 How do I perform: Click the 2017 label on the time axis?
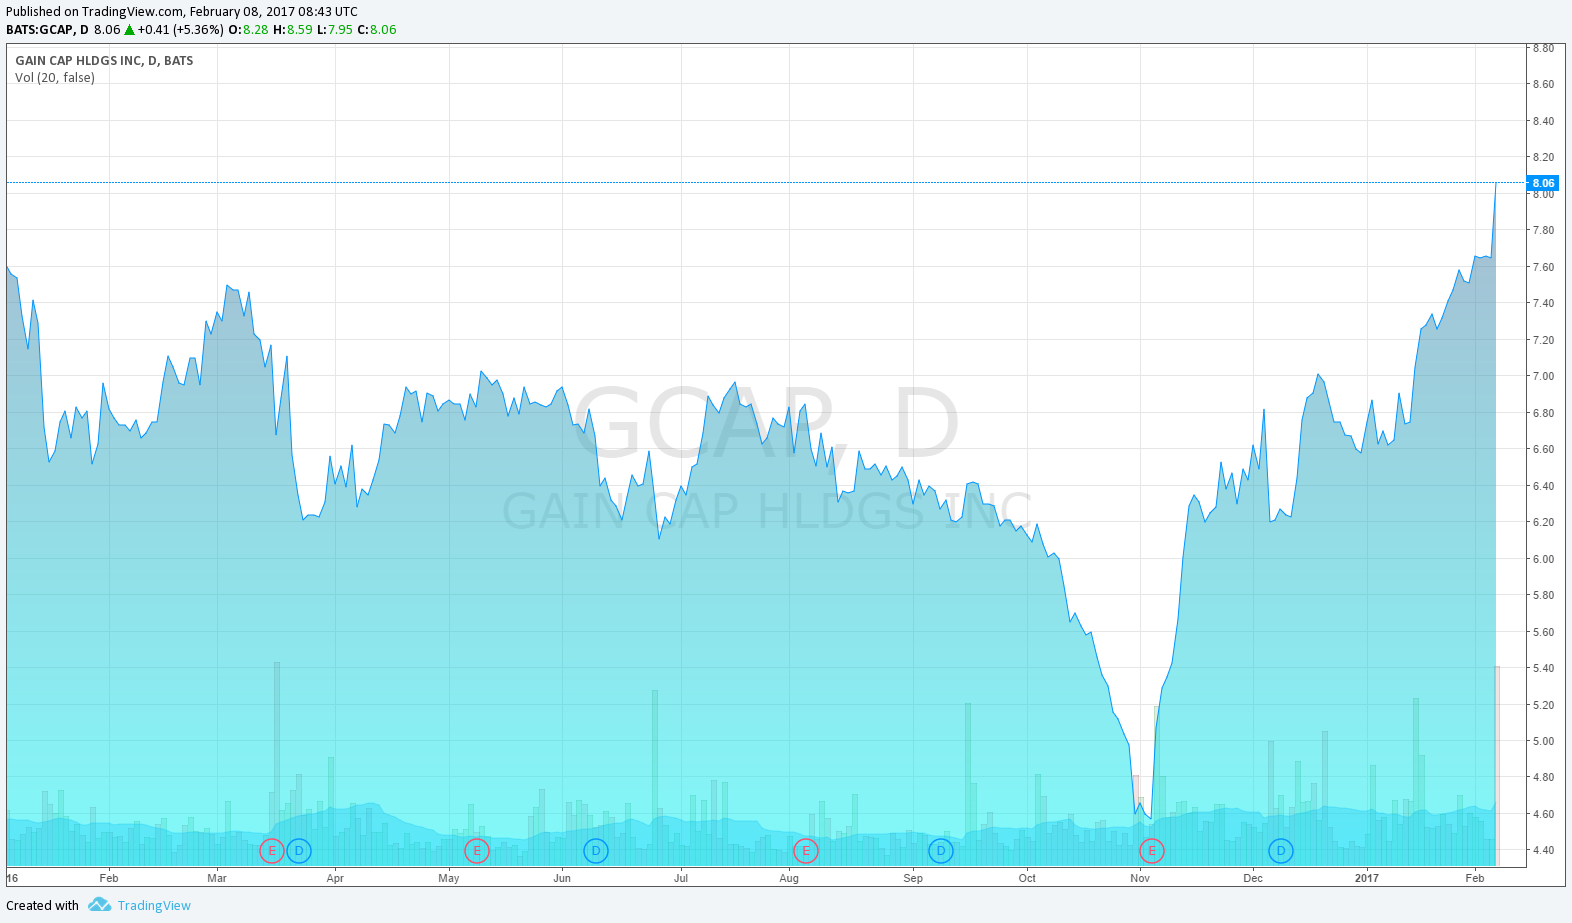point(1366,878)
